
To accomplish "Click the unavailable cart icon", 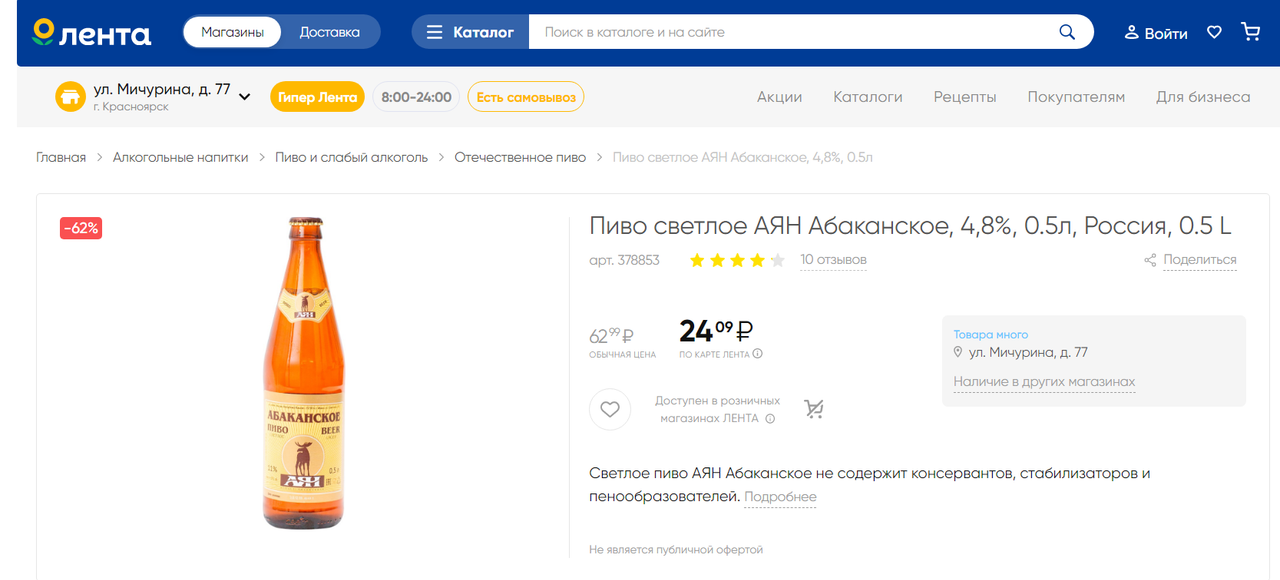I will (x=814, y=409).
